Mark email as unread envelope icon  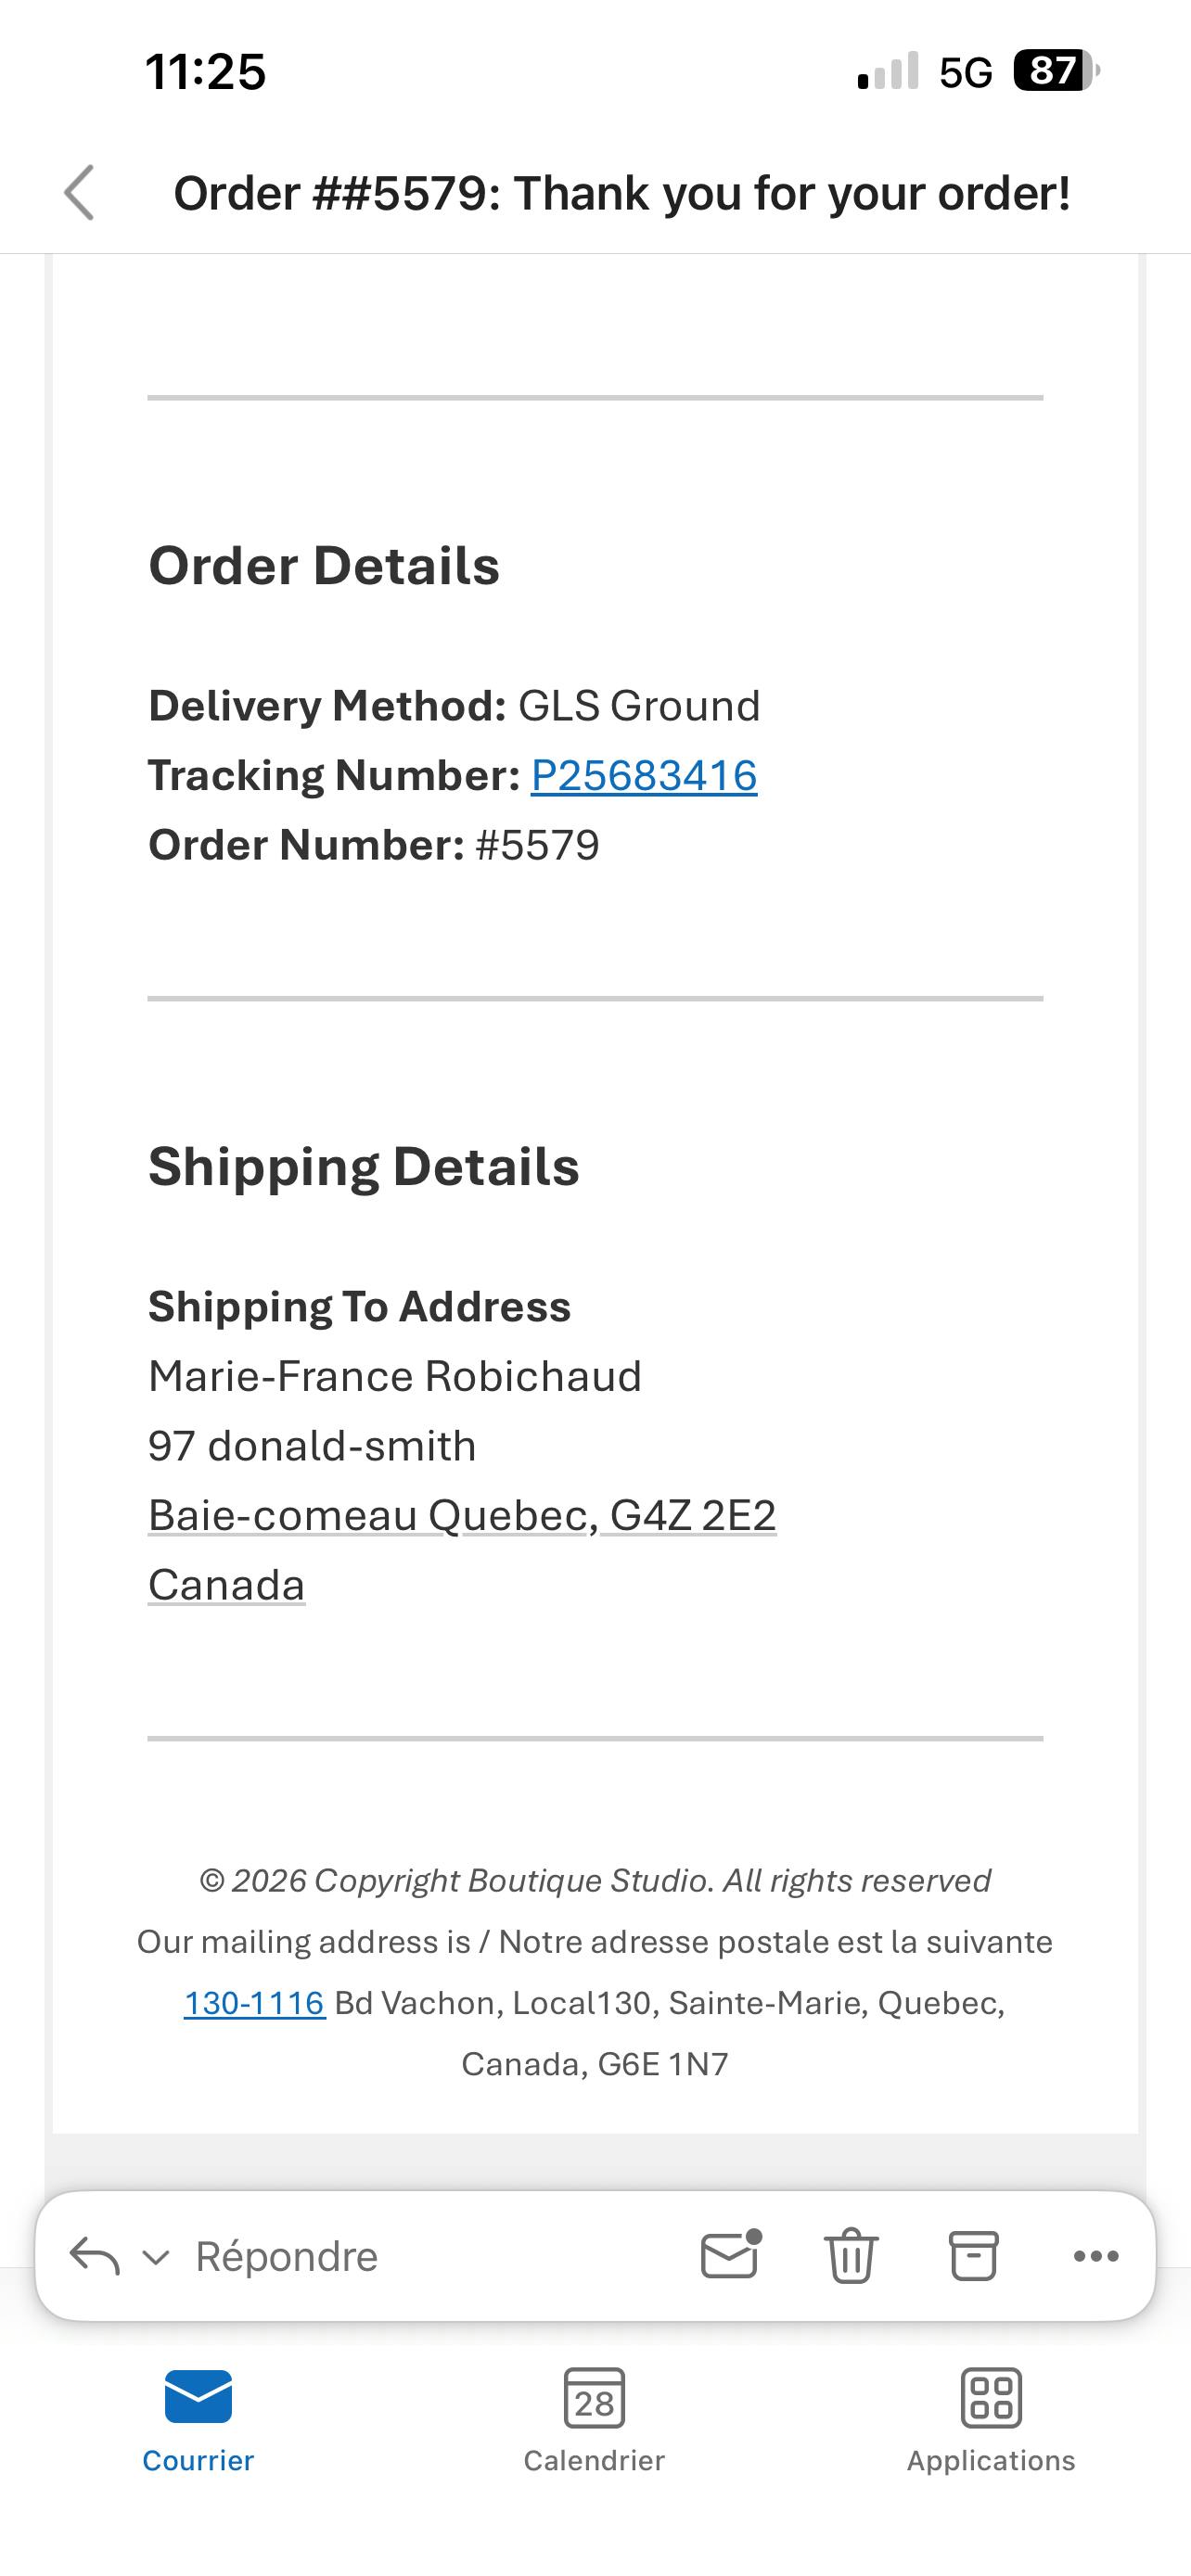tap(730, 2255)
